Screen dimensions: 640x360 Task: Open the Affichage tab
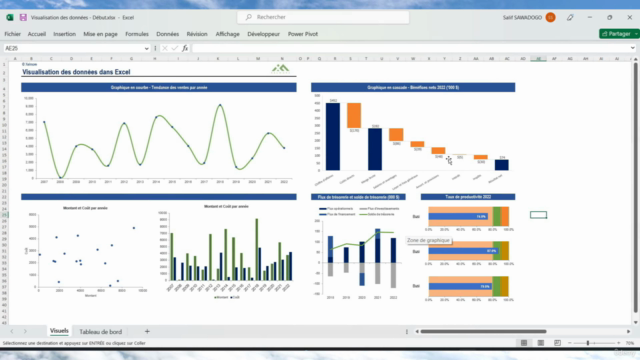tap(227, 34)
